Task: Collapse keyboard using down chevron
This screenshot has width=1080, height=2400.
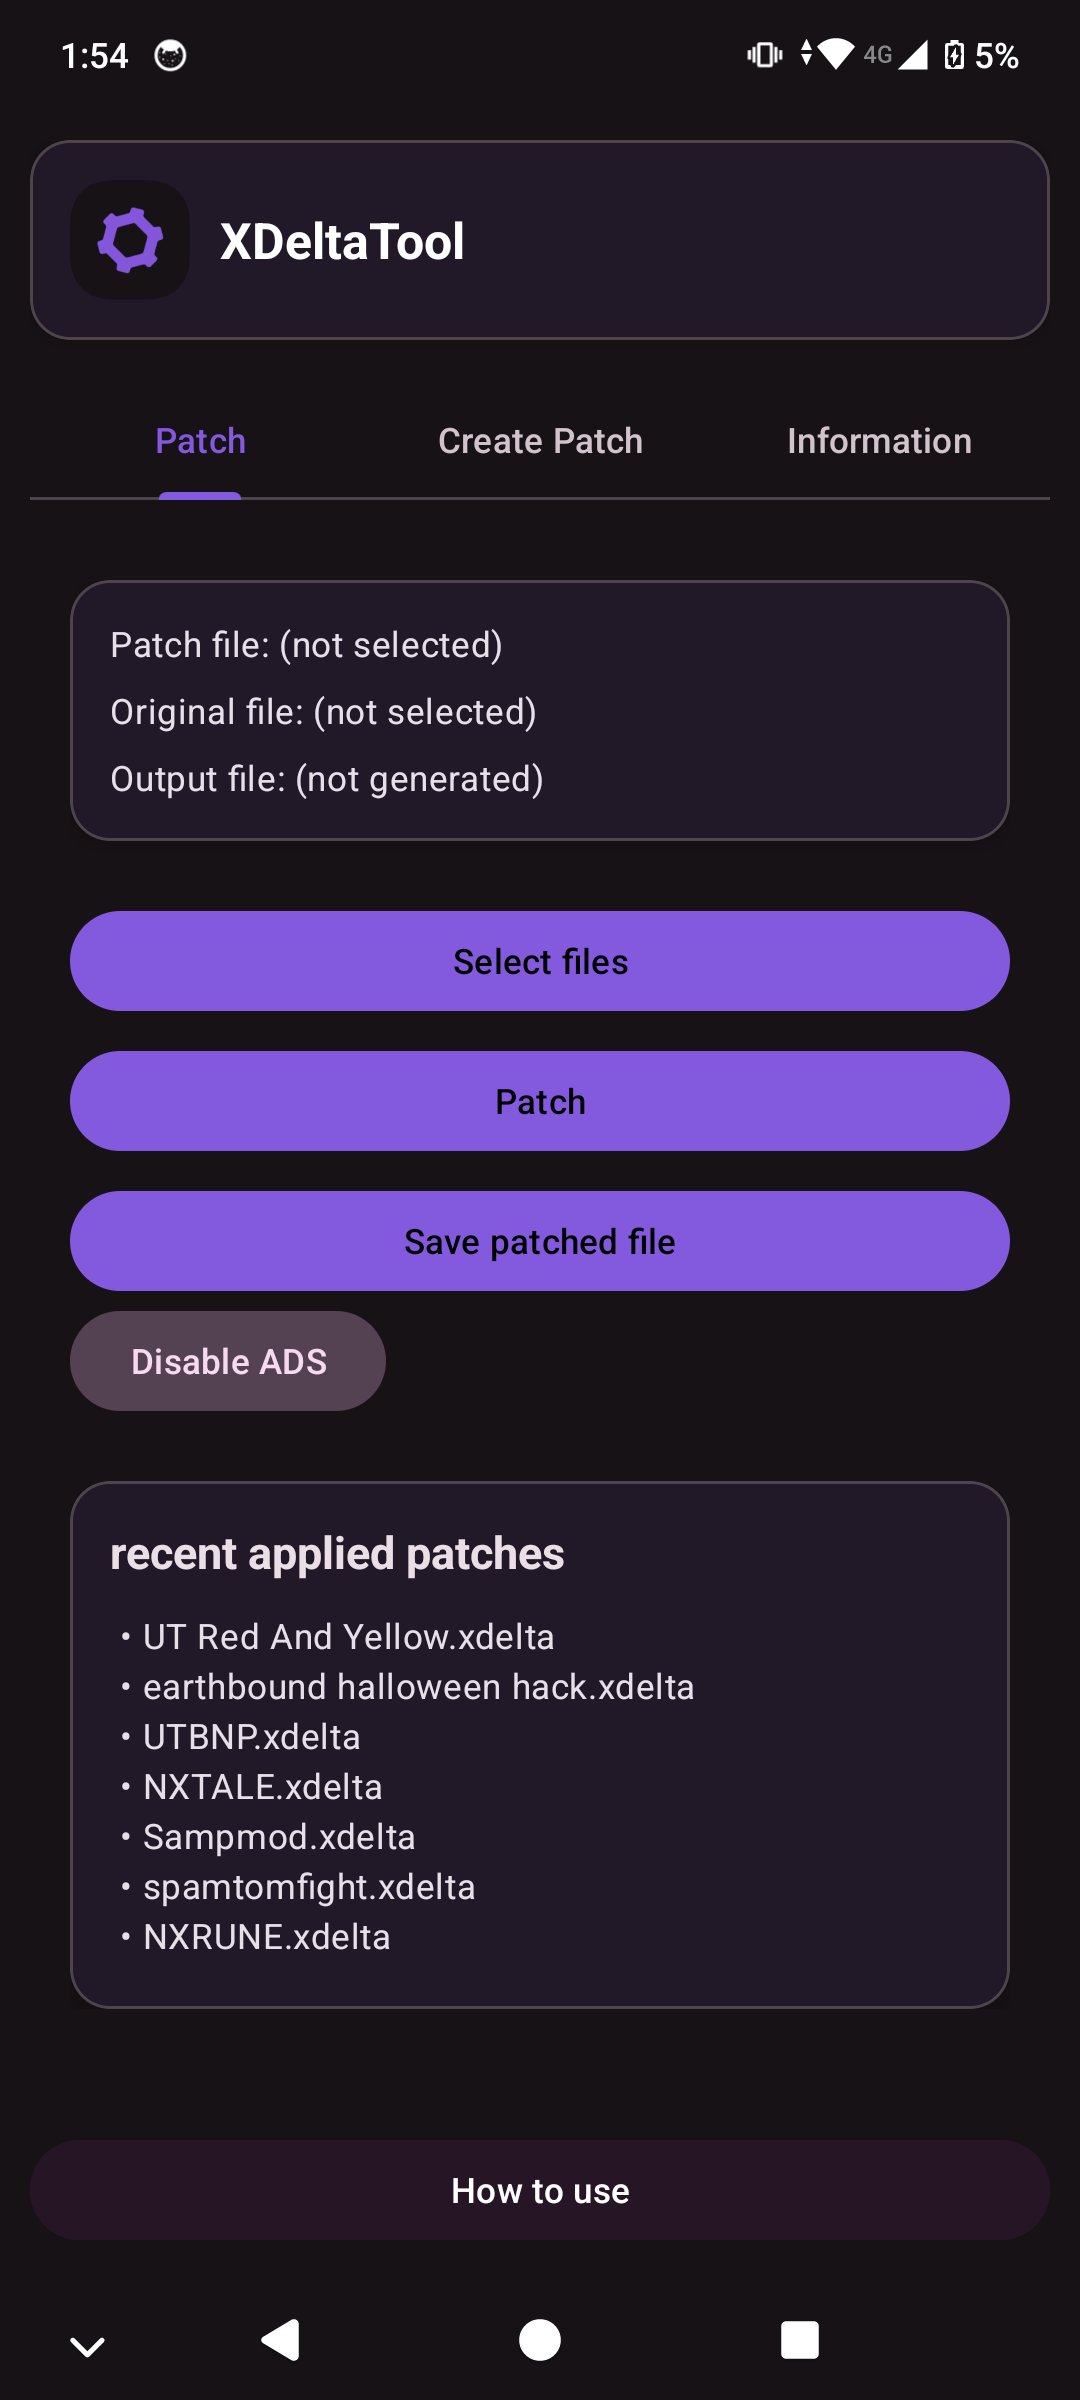Action: pos(88,2345)
